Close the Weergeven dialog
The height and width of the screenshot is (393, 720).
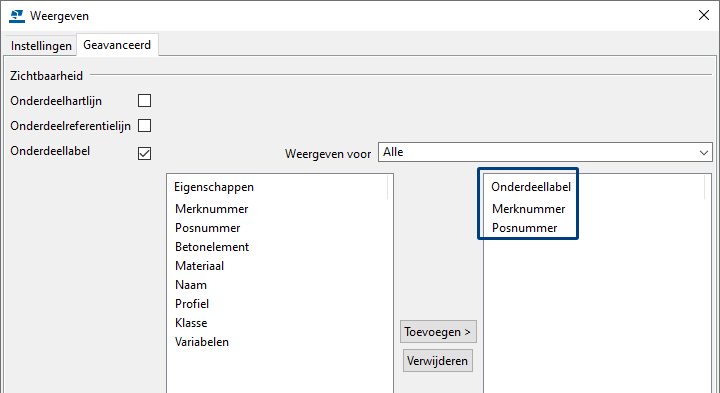click(x=703, y=16)
